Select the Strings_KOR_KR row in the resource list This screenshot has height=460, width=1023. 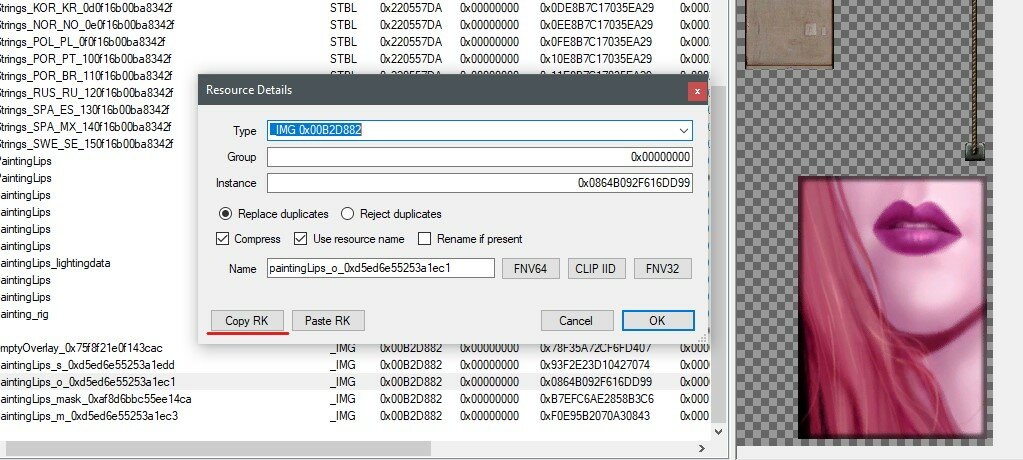coord(356,8)
